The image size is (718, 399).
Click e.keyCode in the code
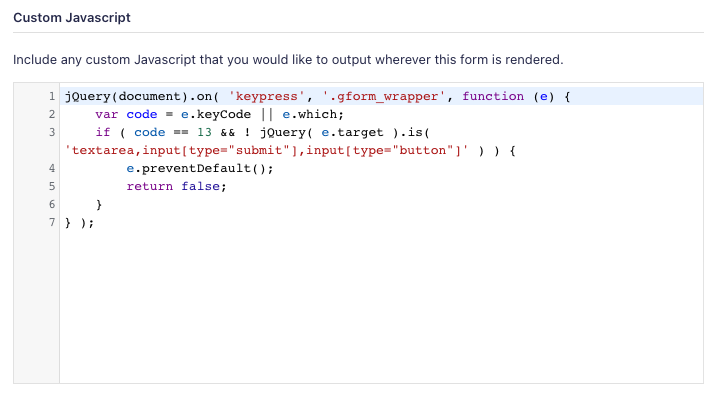(x=216, y=115)
